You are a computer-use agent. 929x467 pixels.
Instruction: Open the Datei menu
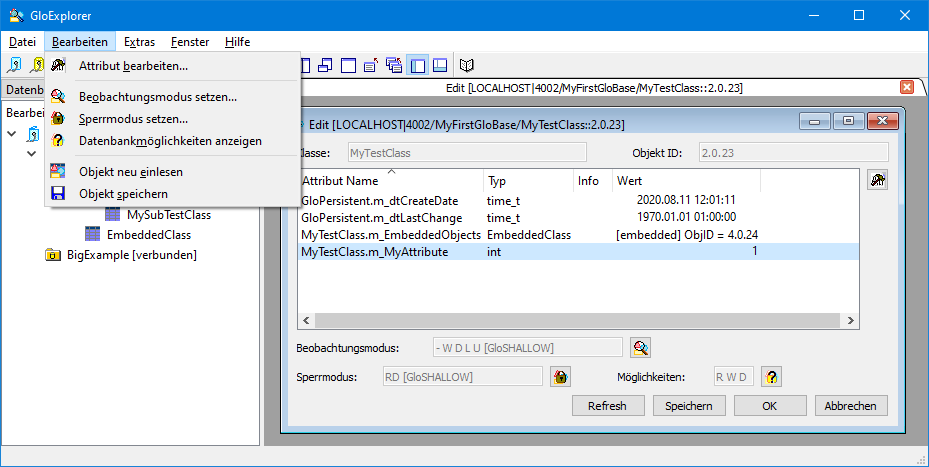[23, 42]
